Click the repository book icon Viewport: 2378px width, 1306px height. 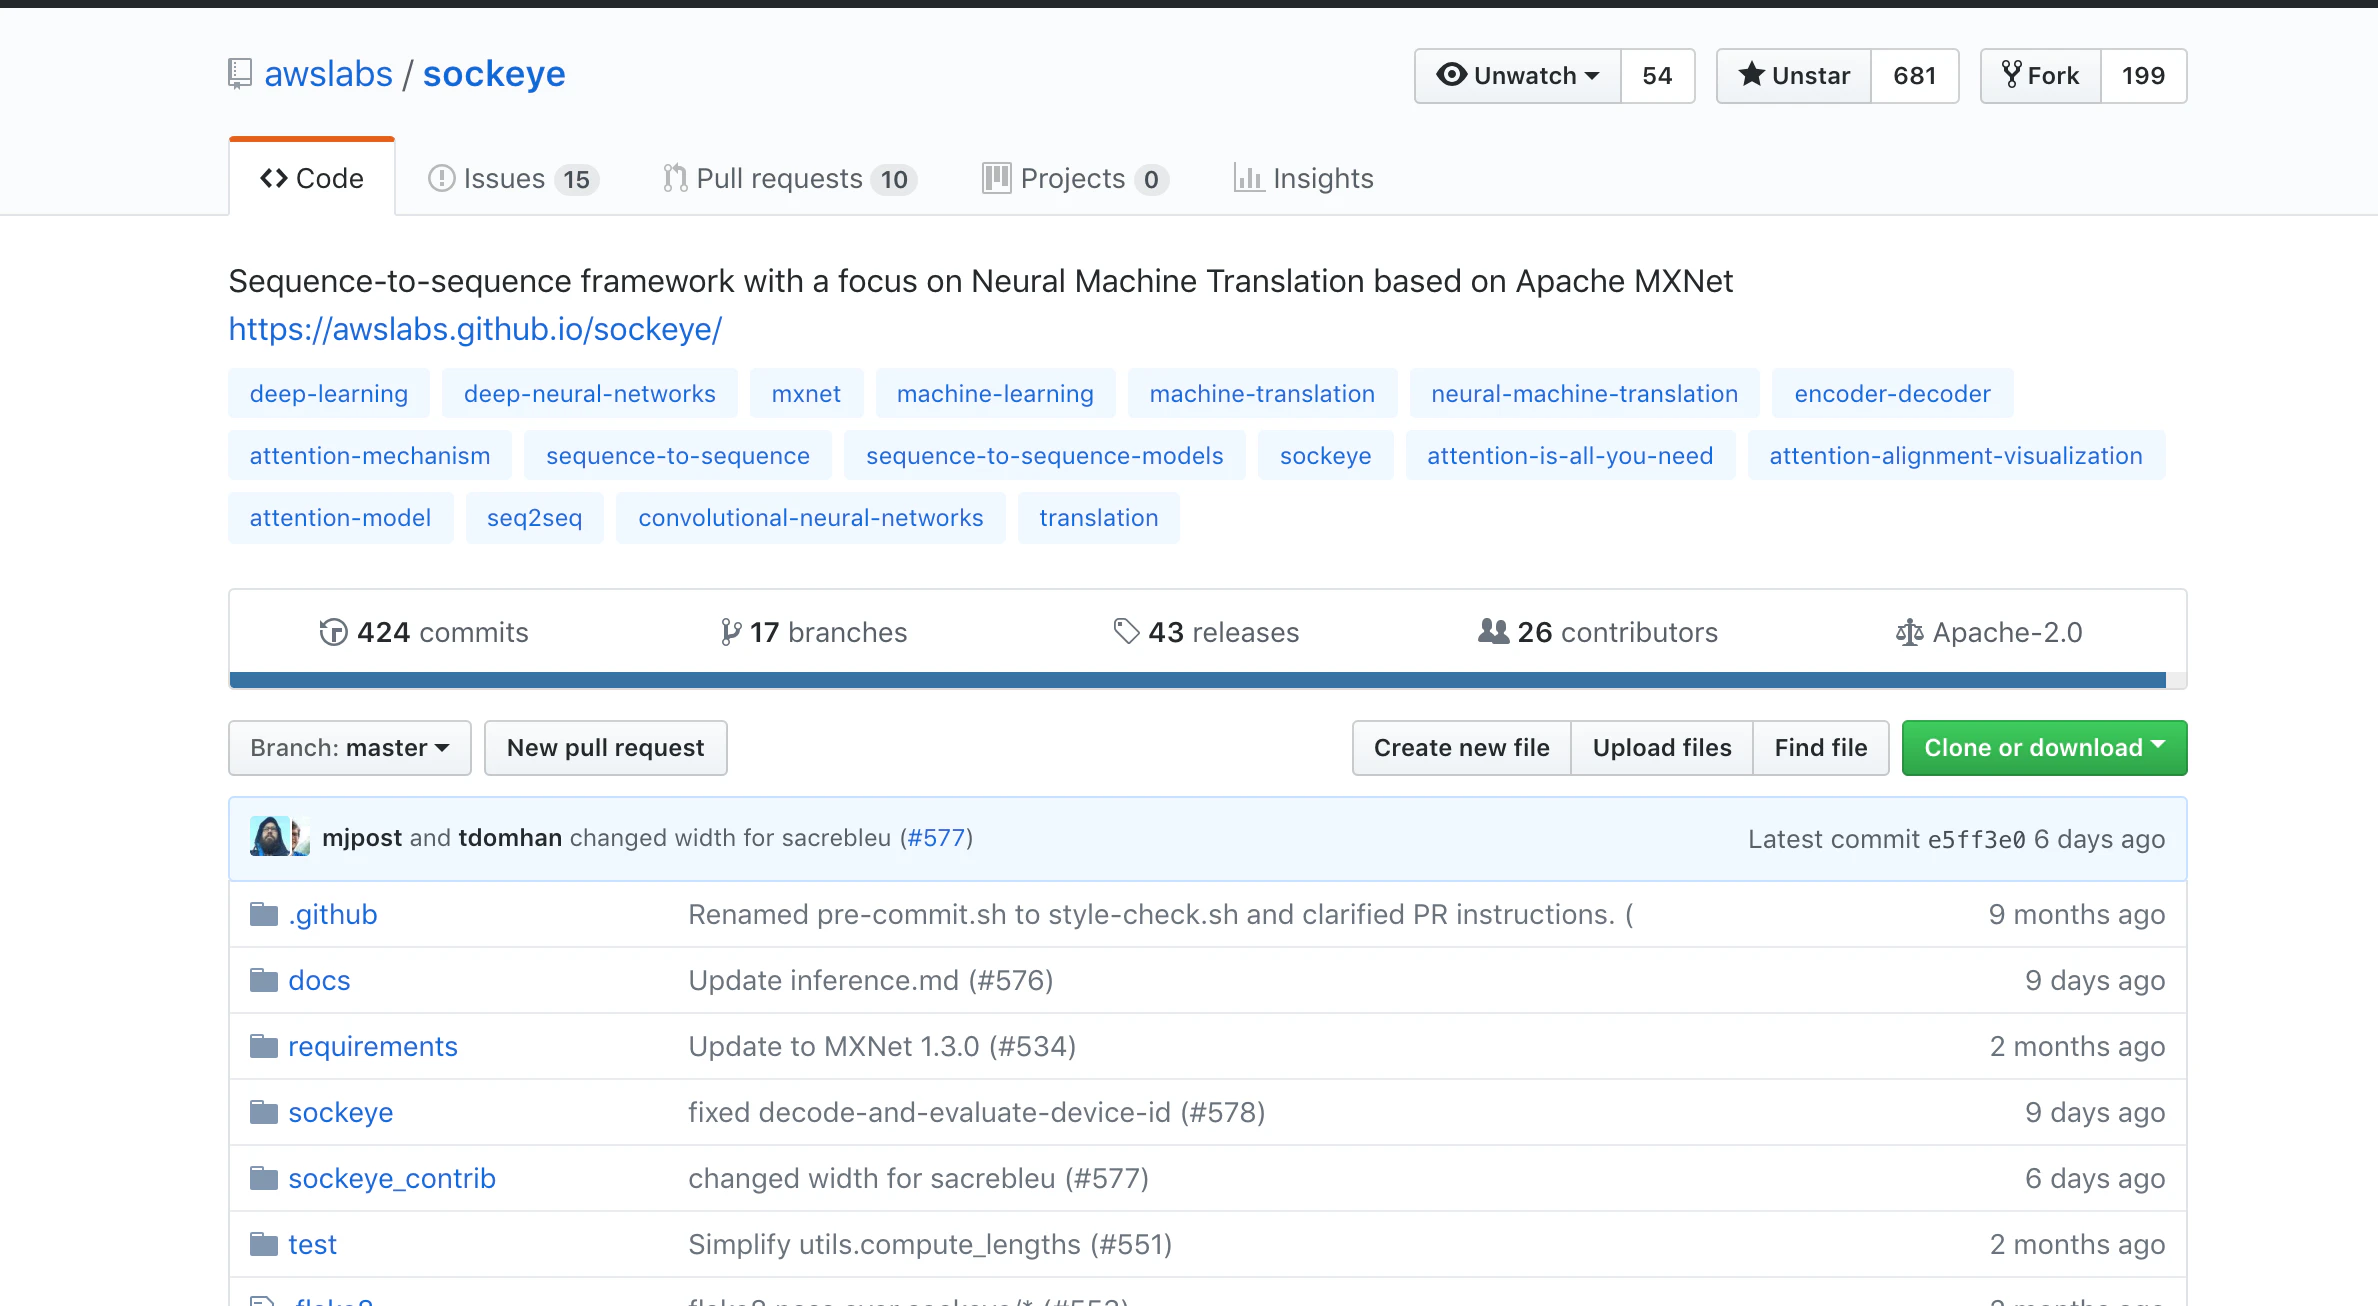click(x=239, y=74)
